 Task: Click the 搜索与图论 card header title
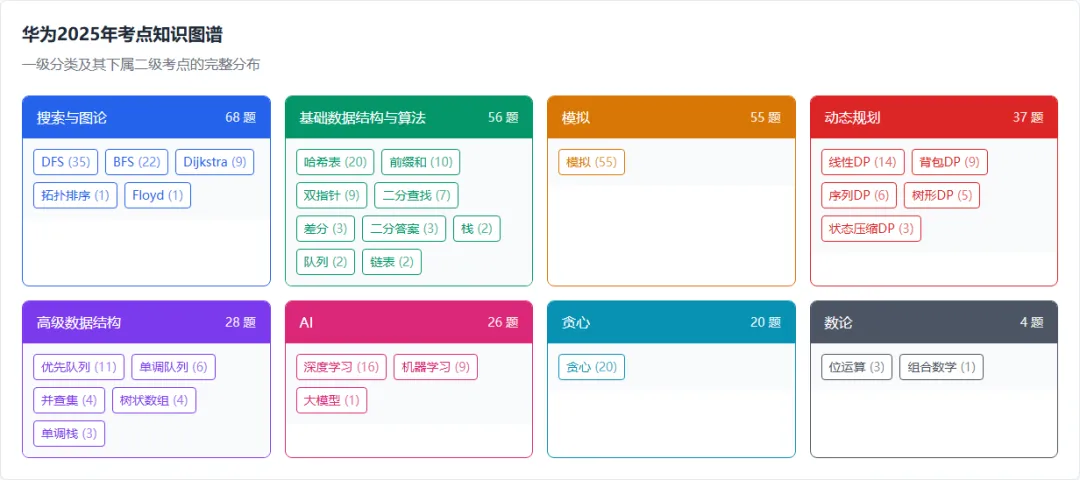click(72, 118)
